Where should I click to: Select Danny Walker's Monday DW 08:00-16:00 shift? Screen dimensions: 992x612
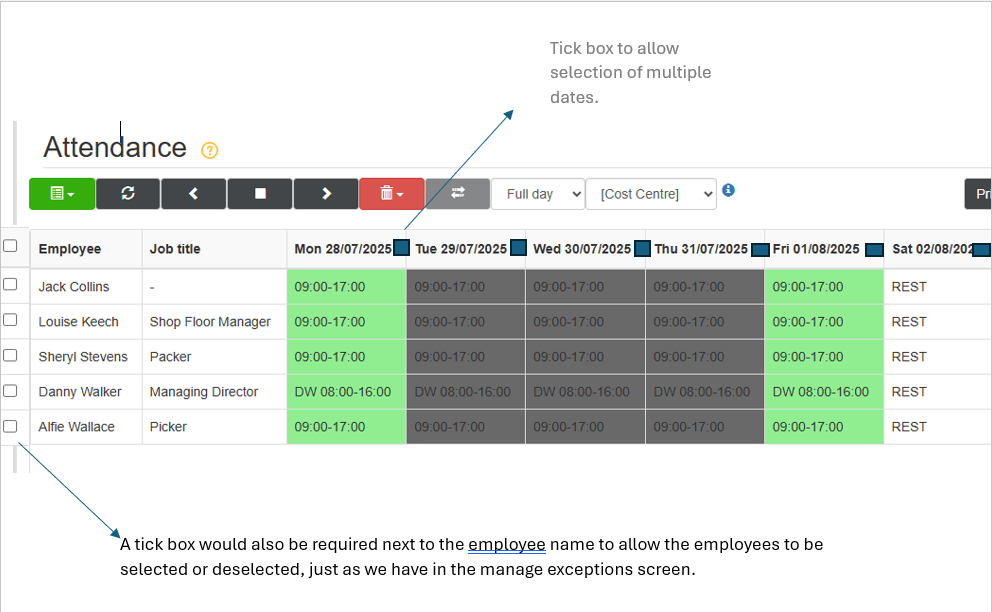346,392
